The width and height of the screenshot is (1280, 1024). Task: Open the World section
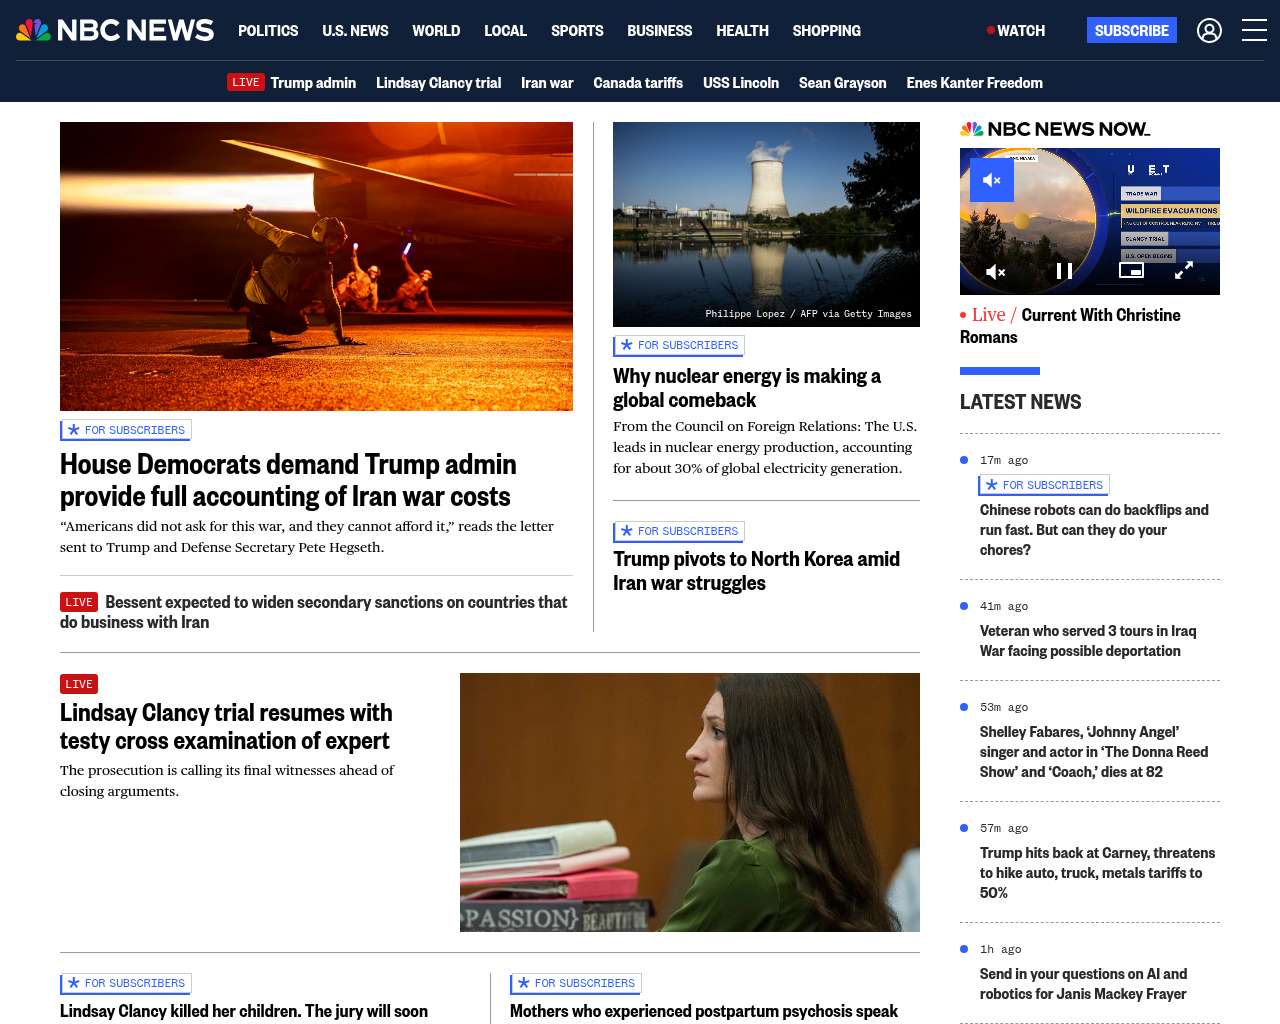tap(436, 31)
